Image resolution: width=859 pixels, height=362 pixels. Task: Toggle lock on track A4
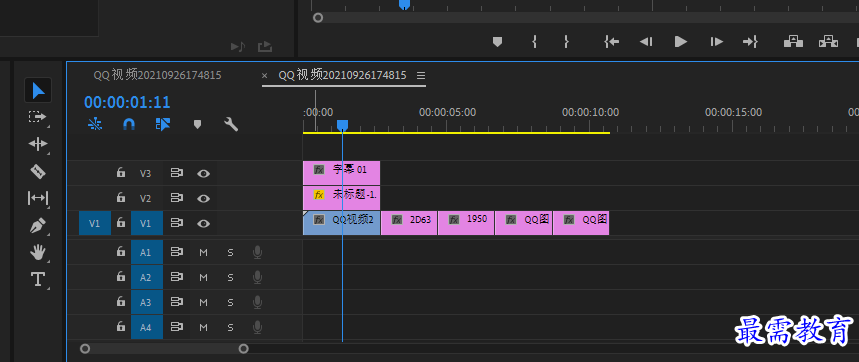(121, 327)
